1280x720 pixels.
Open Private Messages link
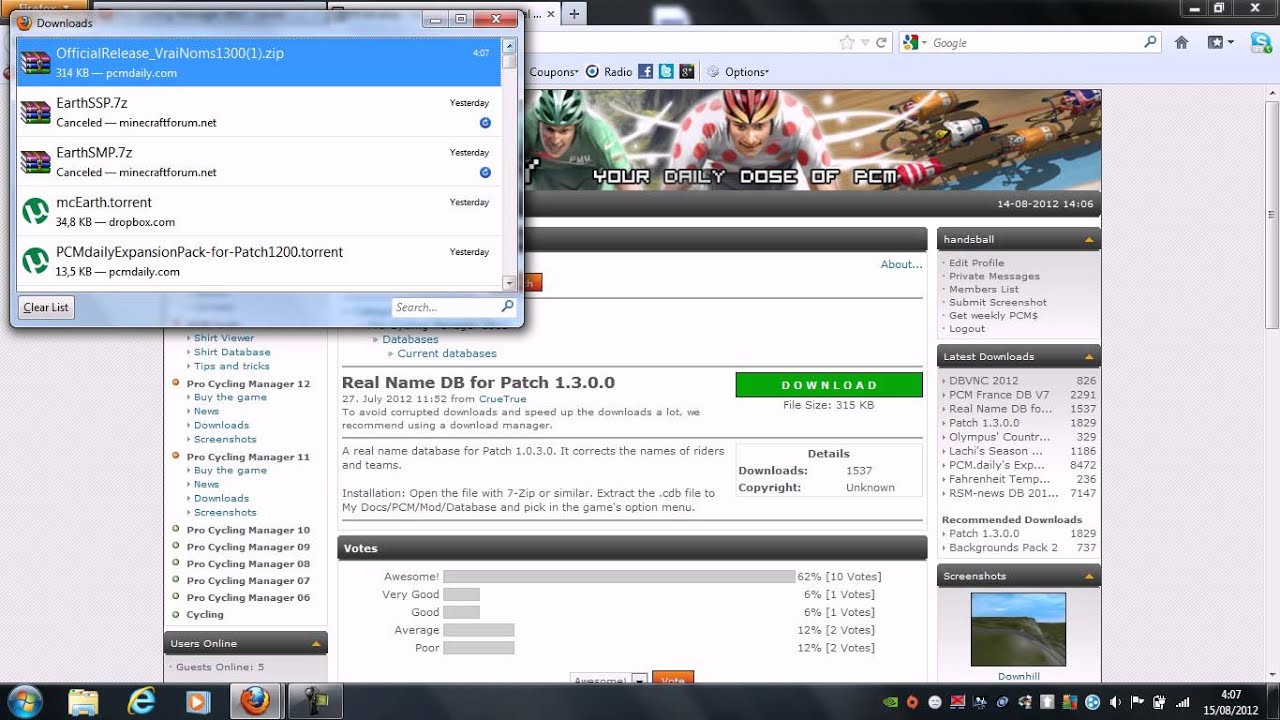(x=994, y=276)
